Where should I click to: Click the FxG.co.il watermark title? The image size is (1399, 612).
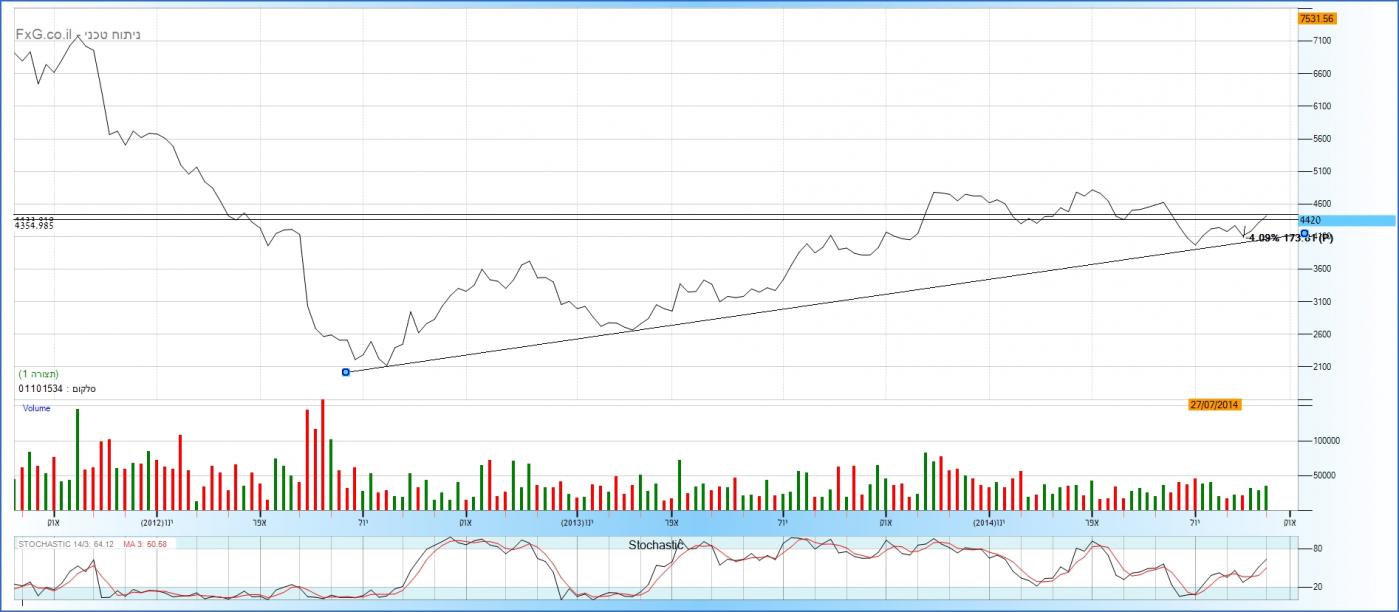coord(77,34)
